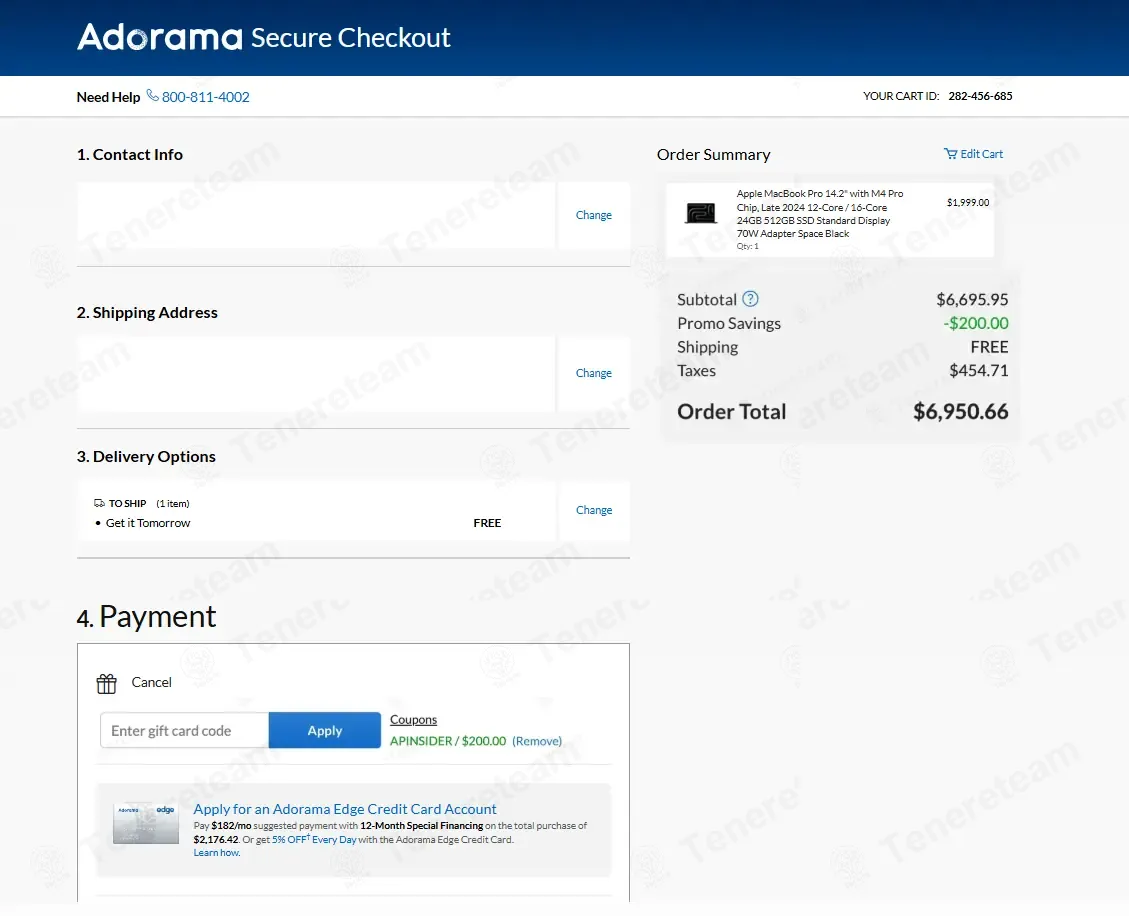Click the $1,999.00 item price
1129x916 pixels.
[x=968, y=202]
